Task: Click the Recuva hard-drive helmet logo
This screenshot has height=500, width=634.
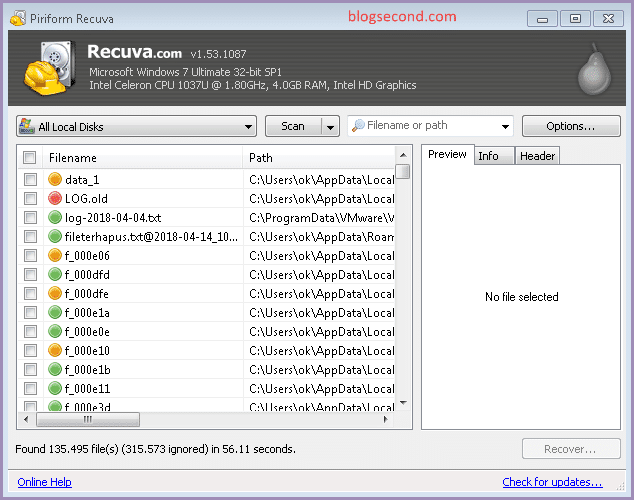Action: 50,68
